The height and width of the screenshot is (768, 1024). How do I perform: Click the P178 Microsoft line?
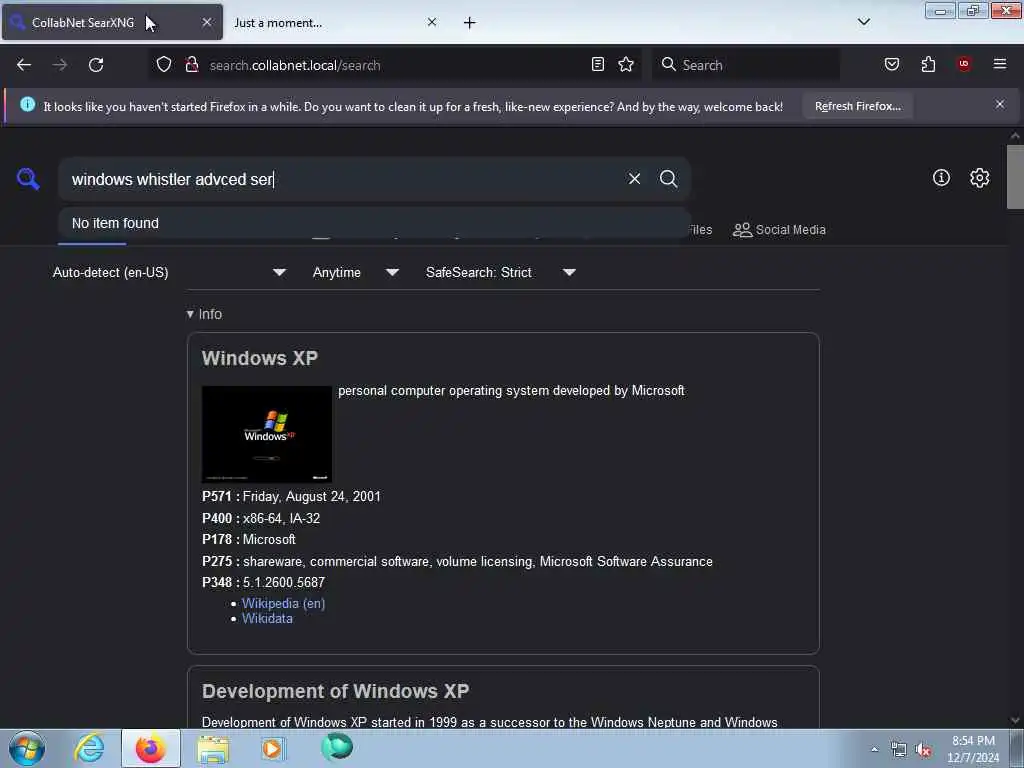pos(249,539)
